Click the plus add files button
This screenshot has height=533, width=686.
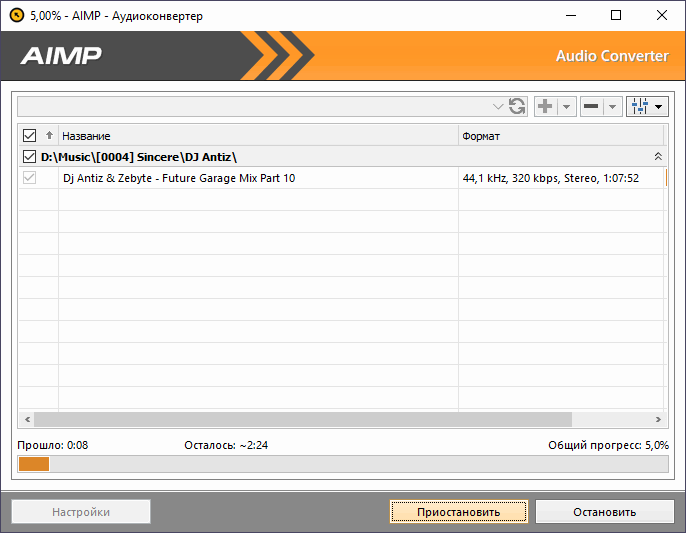pos(545,106)
